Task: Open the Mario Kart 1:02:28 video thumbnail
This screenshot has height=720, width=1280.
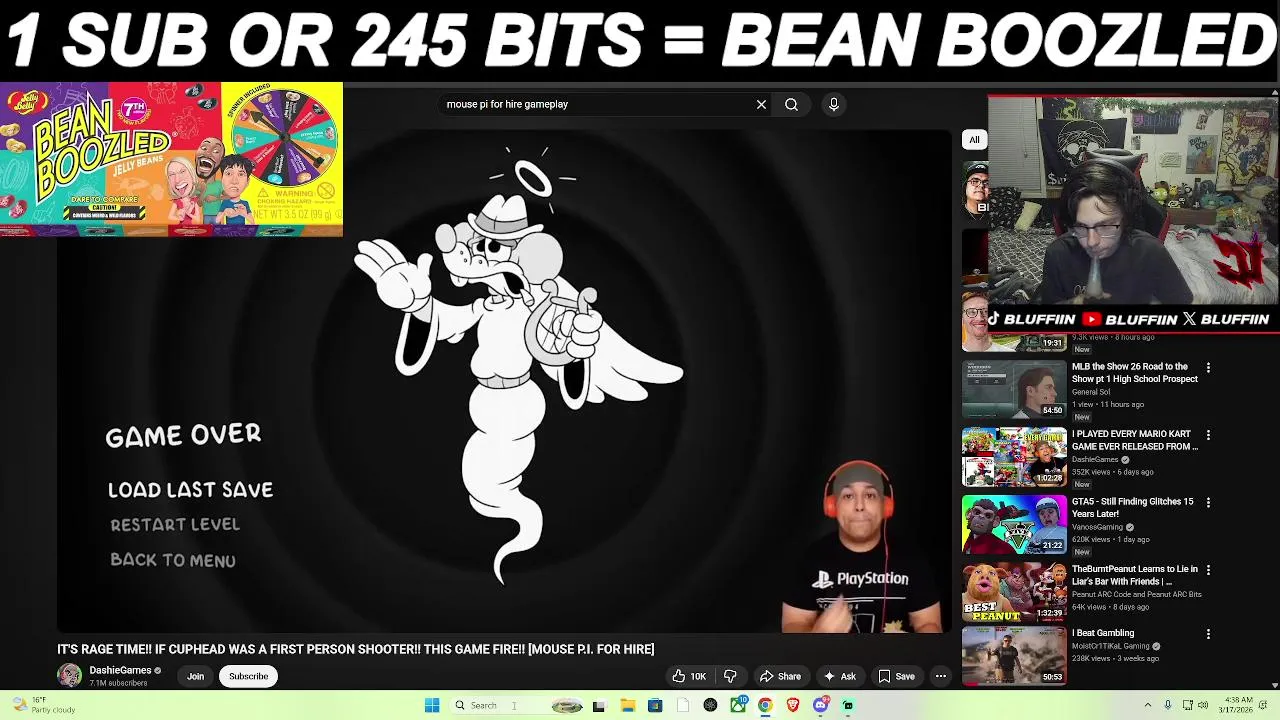Action: 1014,457
